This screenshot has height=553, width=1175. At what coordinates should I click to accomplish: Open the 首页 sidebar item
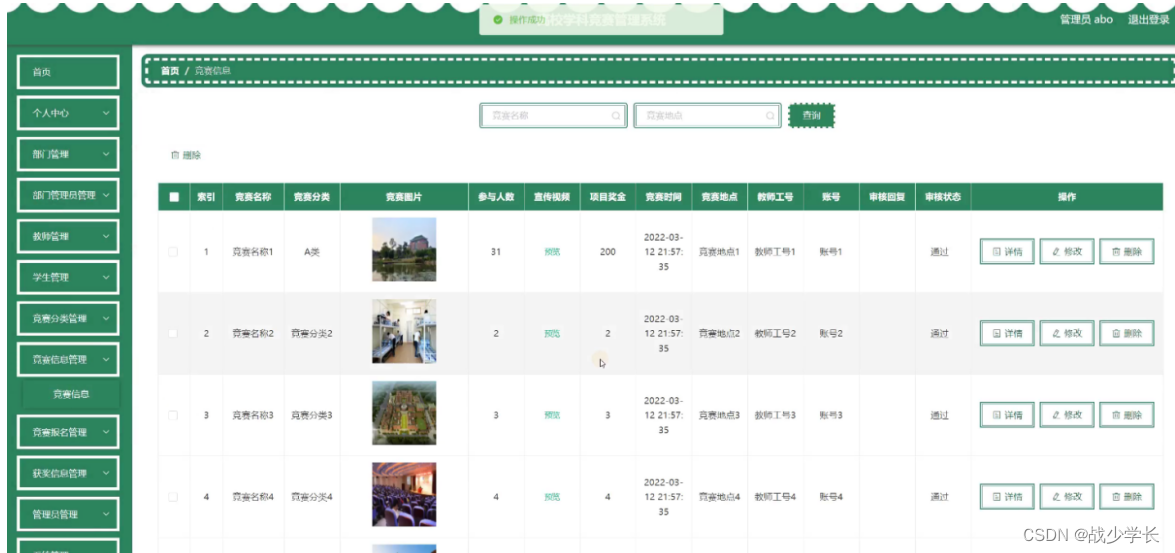pos(67,72)
